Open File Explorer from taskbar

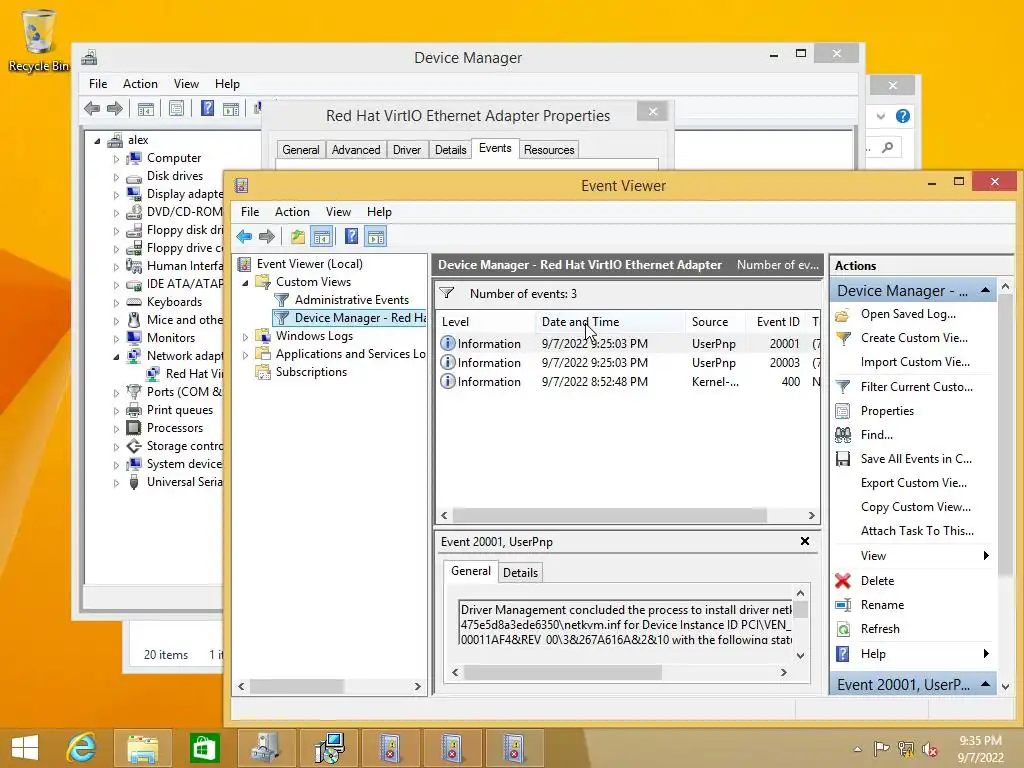tap(142, 748)
